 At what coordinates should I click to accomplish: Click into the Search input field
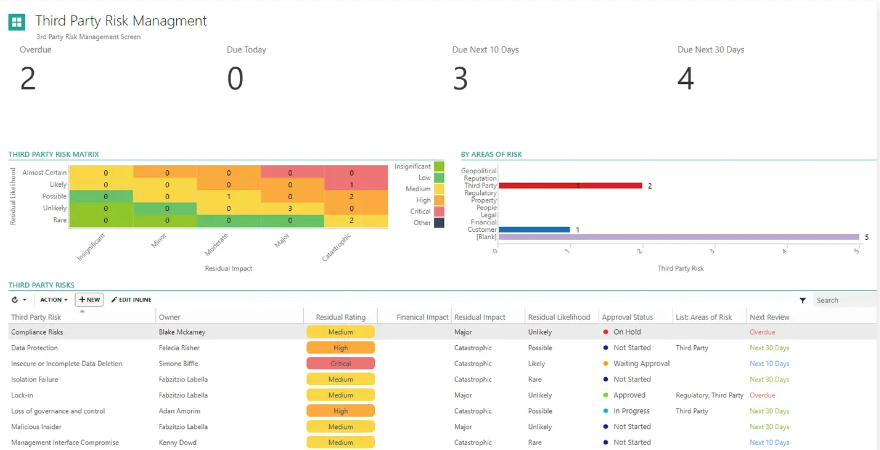point(845,300)
